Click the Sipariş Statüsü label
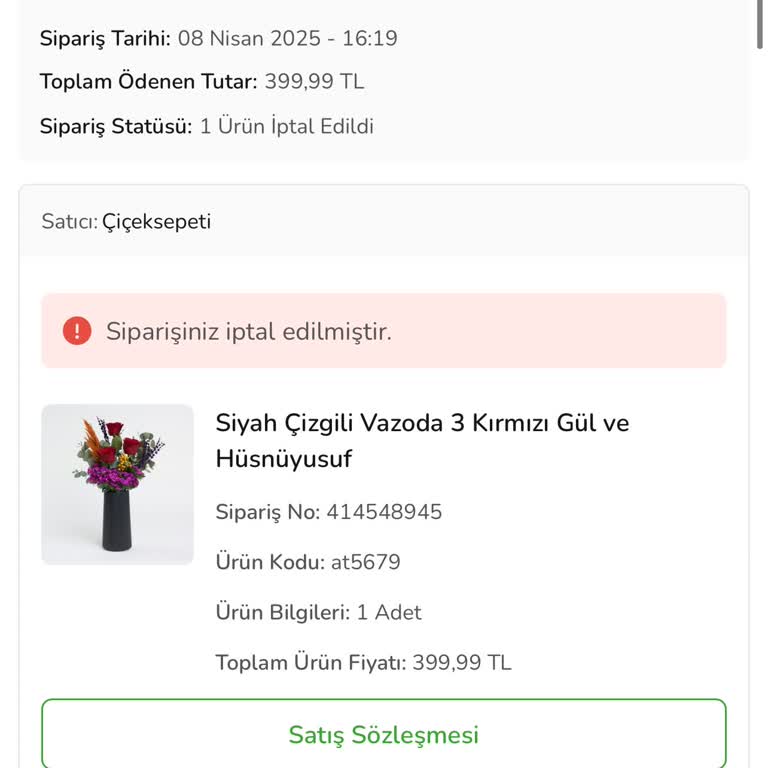The image size is (768, 768). [116, 127]
